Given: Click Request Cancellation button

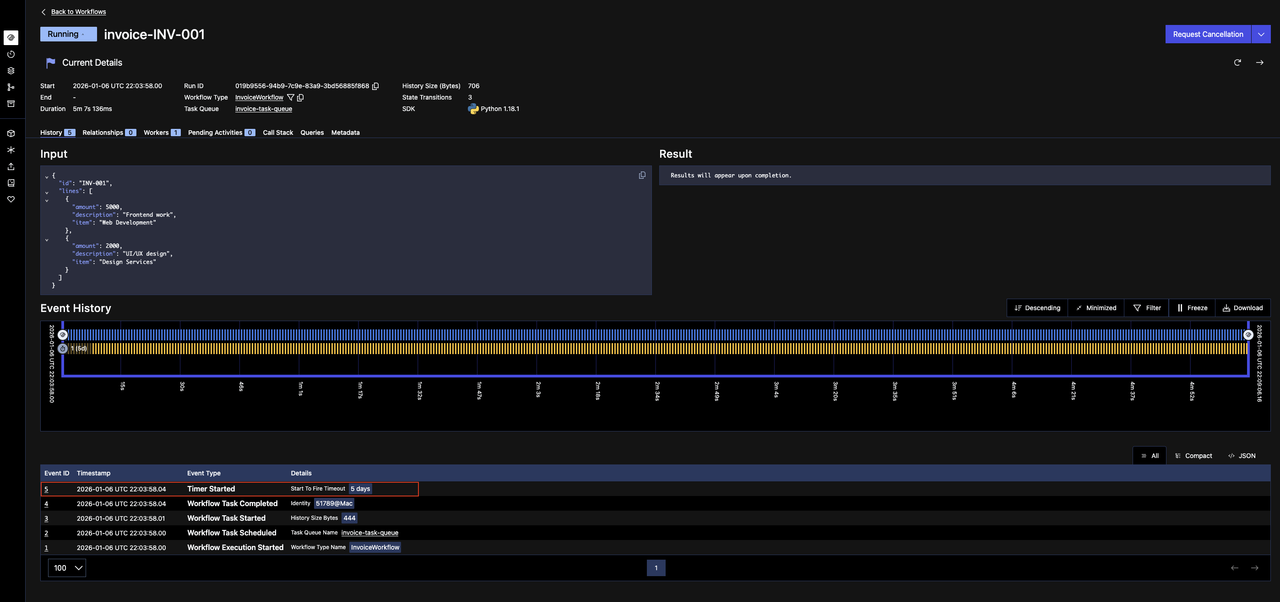Looking at the screenshot, I should 1208,34.
